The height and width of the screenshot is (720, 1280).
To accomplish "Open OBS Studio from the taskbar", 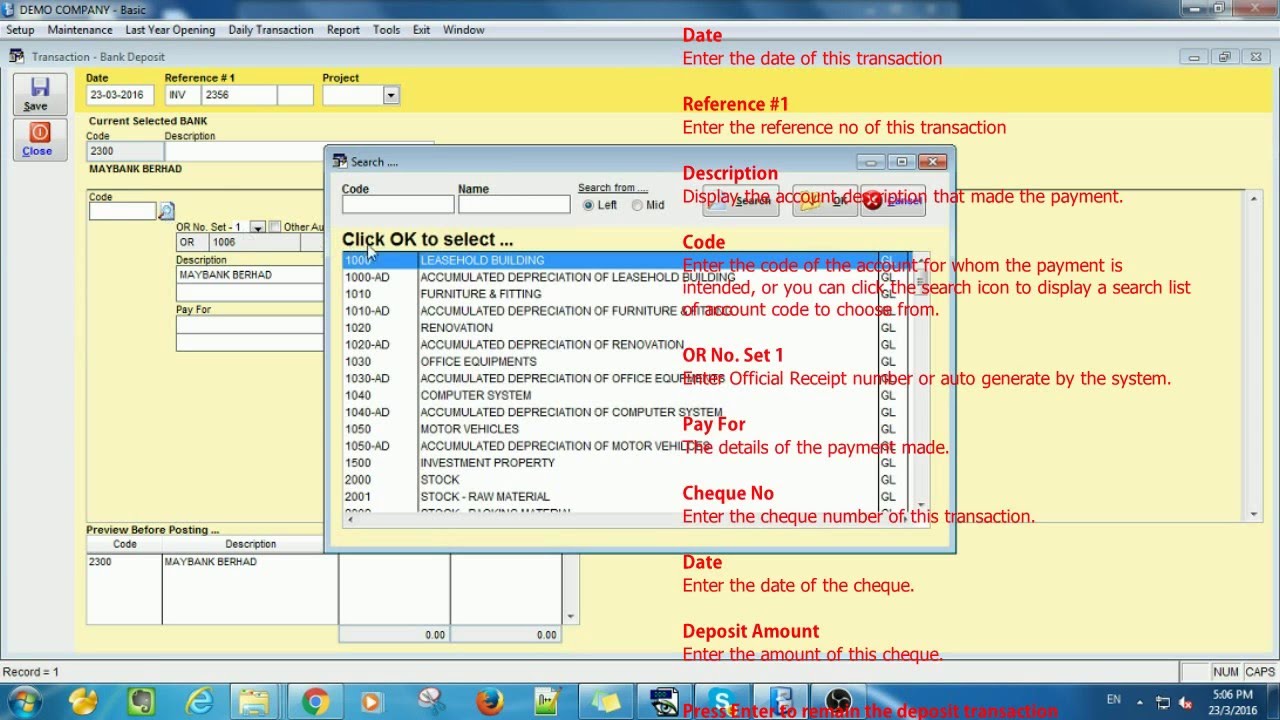I will click(x=838, y=701).
